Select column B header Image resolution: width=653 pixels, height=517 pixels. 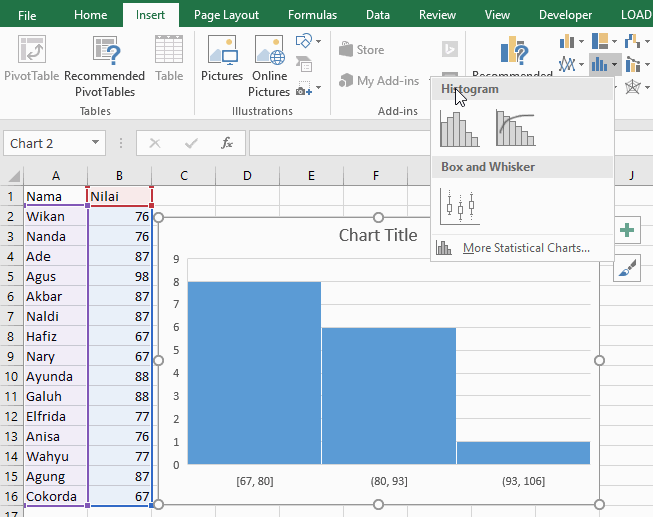[x=119, y=175]
